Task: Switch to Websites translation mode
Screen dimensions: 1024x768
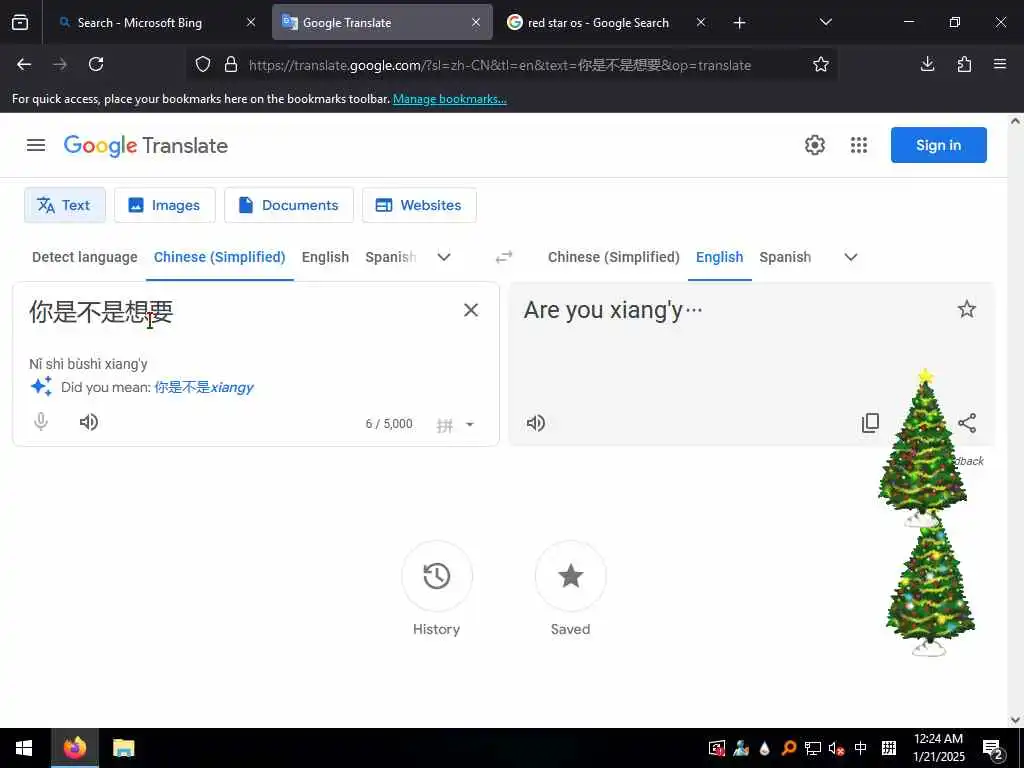Action: [419, 205]
